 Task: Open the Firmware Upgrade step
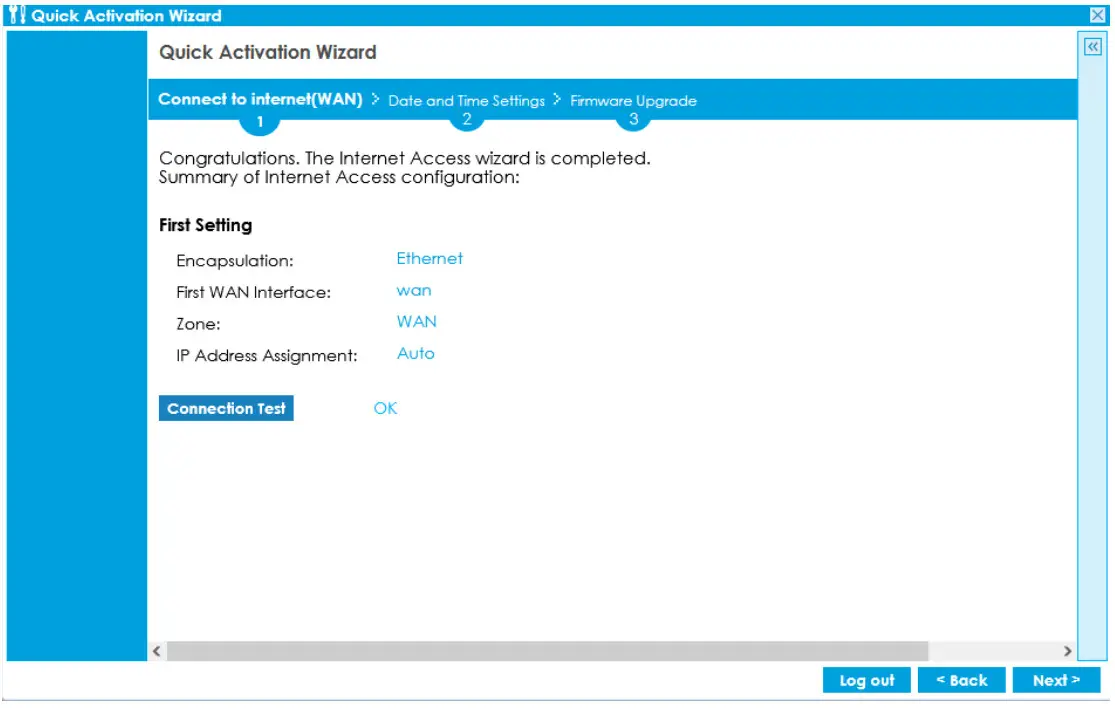tap(632, 99)
